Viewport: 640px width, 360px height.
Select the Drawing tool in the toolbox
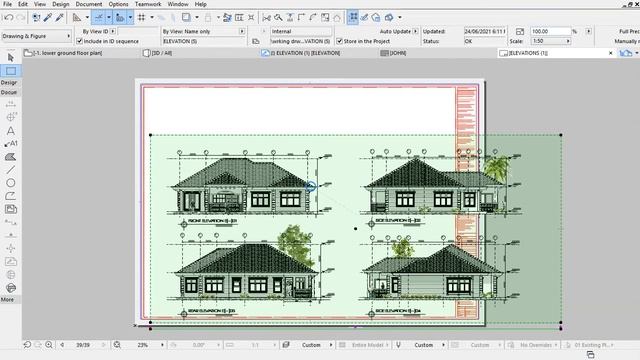(x=11, y=209)
